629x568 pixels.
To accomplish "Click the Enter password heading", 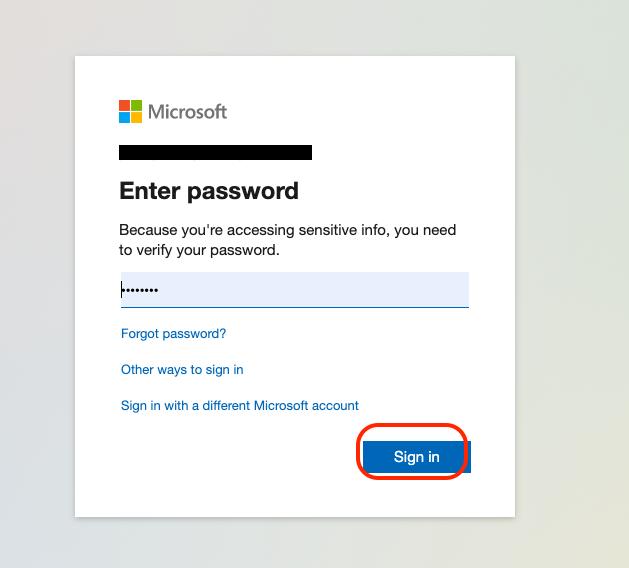I will coord(209,191).
